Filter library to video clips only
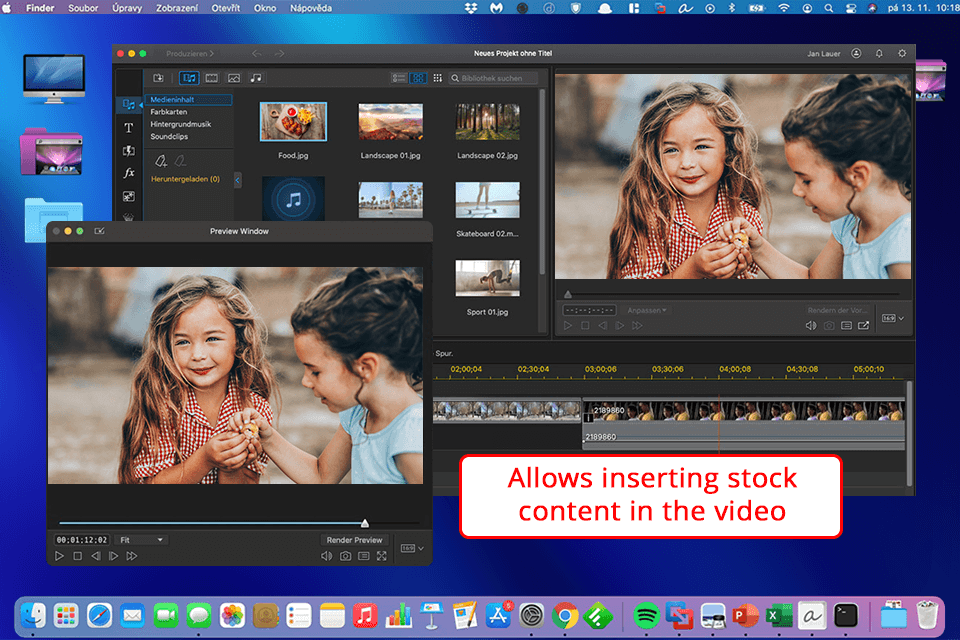Screen dimensions: 960x640 (211, 78)
